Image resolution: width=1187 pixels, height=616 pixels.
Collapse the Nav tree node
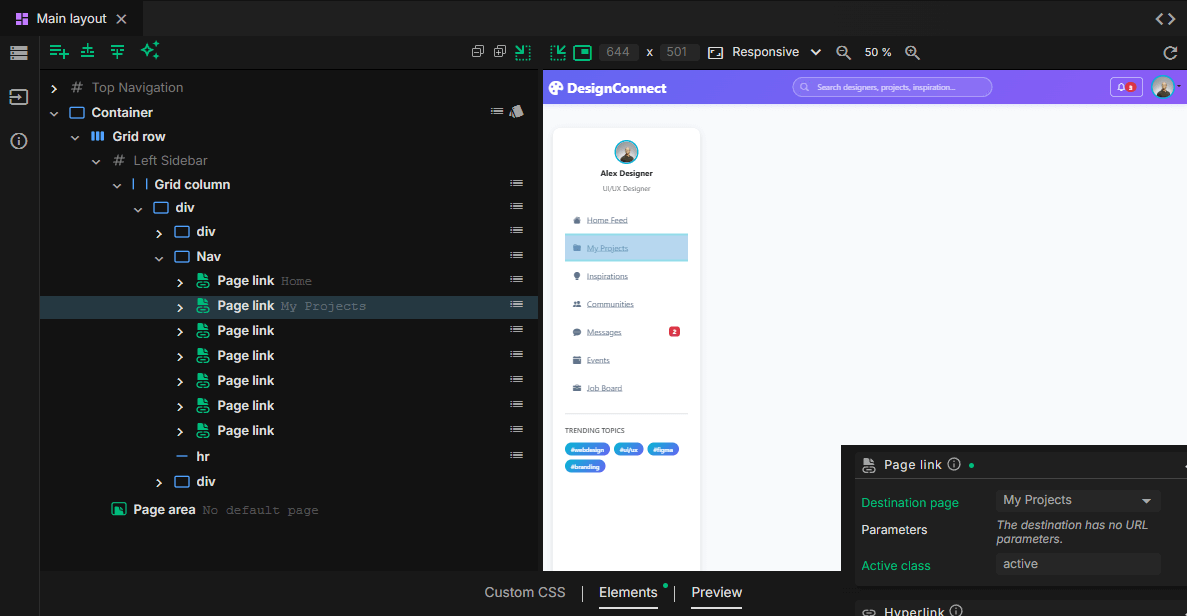pyautogui.click(x=159, y=257)
